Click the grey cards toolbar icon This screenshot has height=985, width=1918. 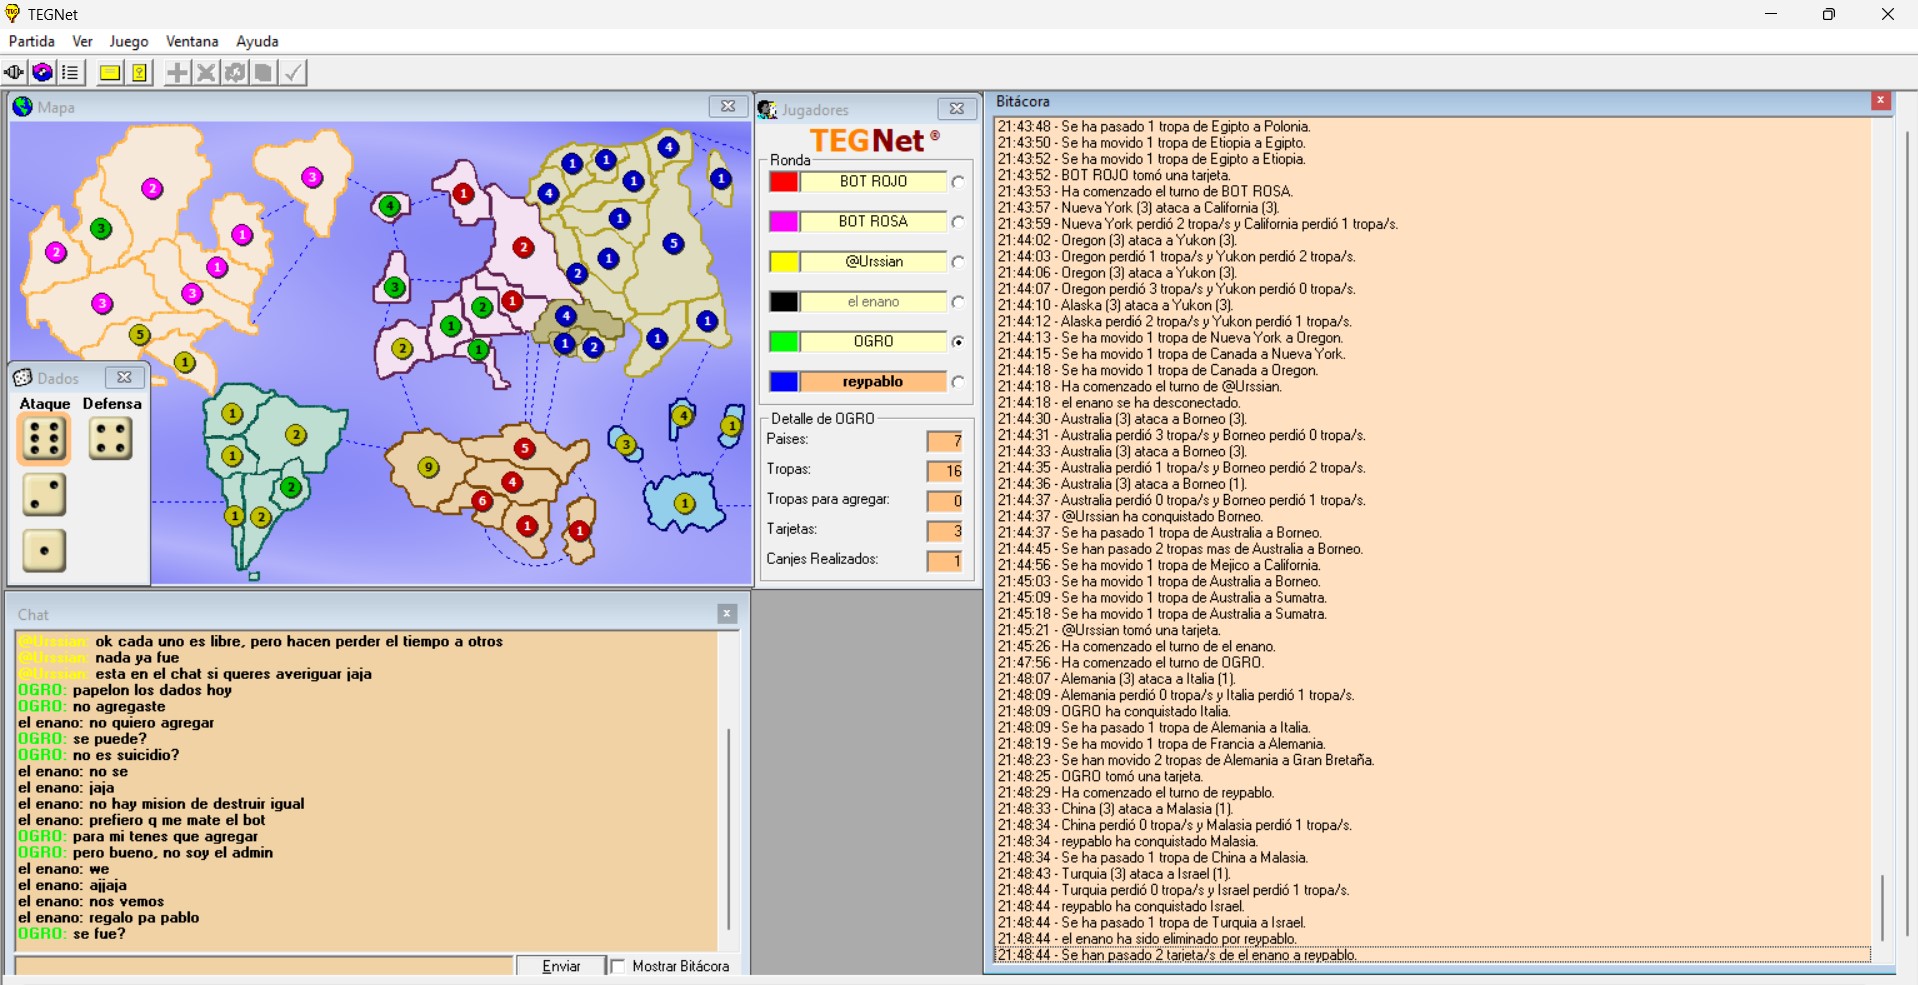(263, 73)
